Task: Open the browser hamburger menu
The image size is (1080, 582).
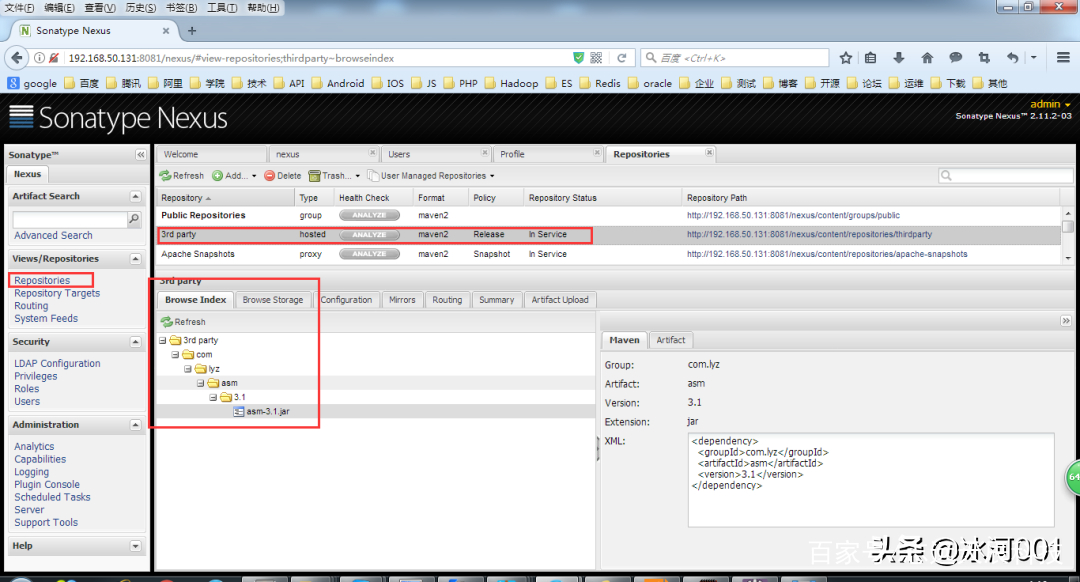Action: pyautogui.click(x=1063, y=58)
